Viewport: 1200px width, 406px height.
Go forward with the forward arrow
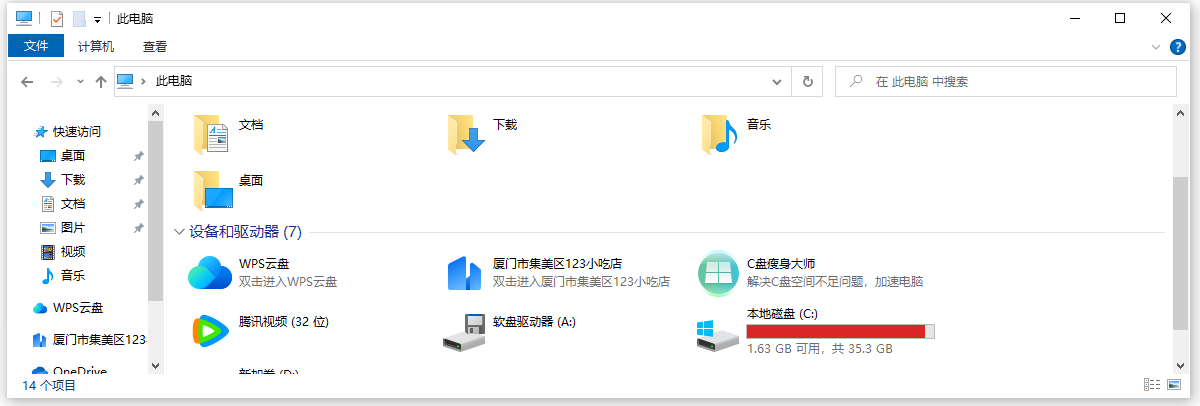[x=57, y=81]
